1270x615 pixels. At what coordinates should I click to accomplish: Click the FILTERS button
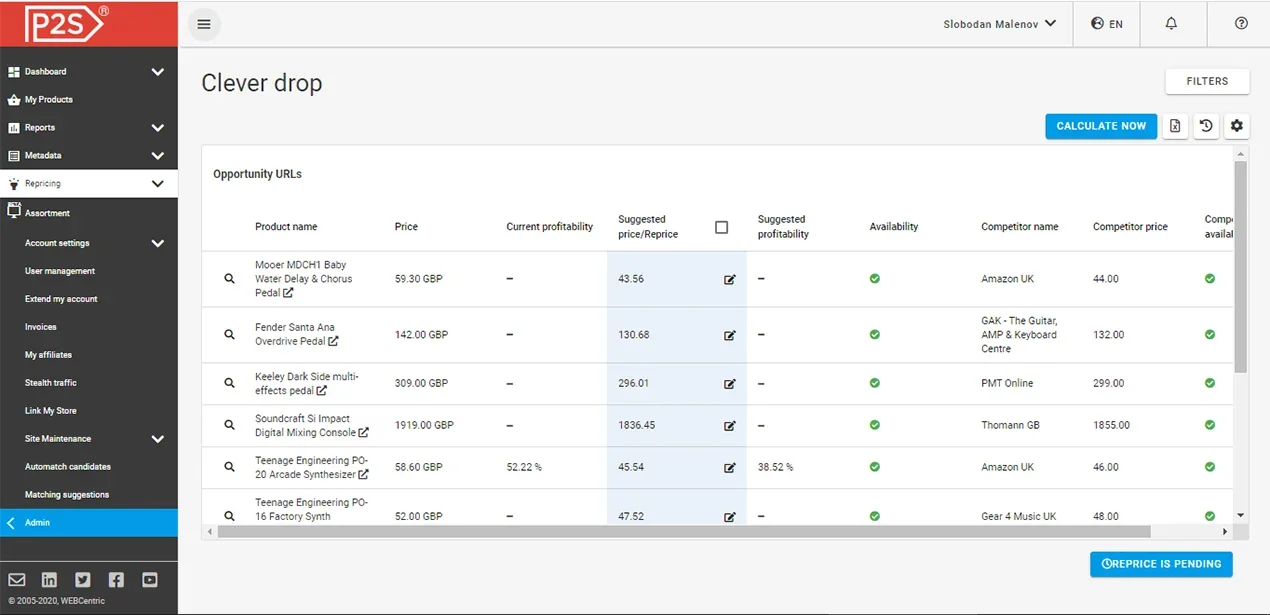pyautogui.click(x=1207, y=81)
